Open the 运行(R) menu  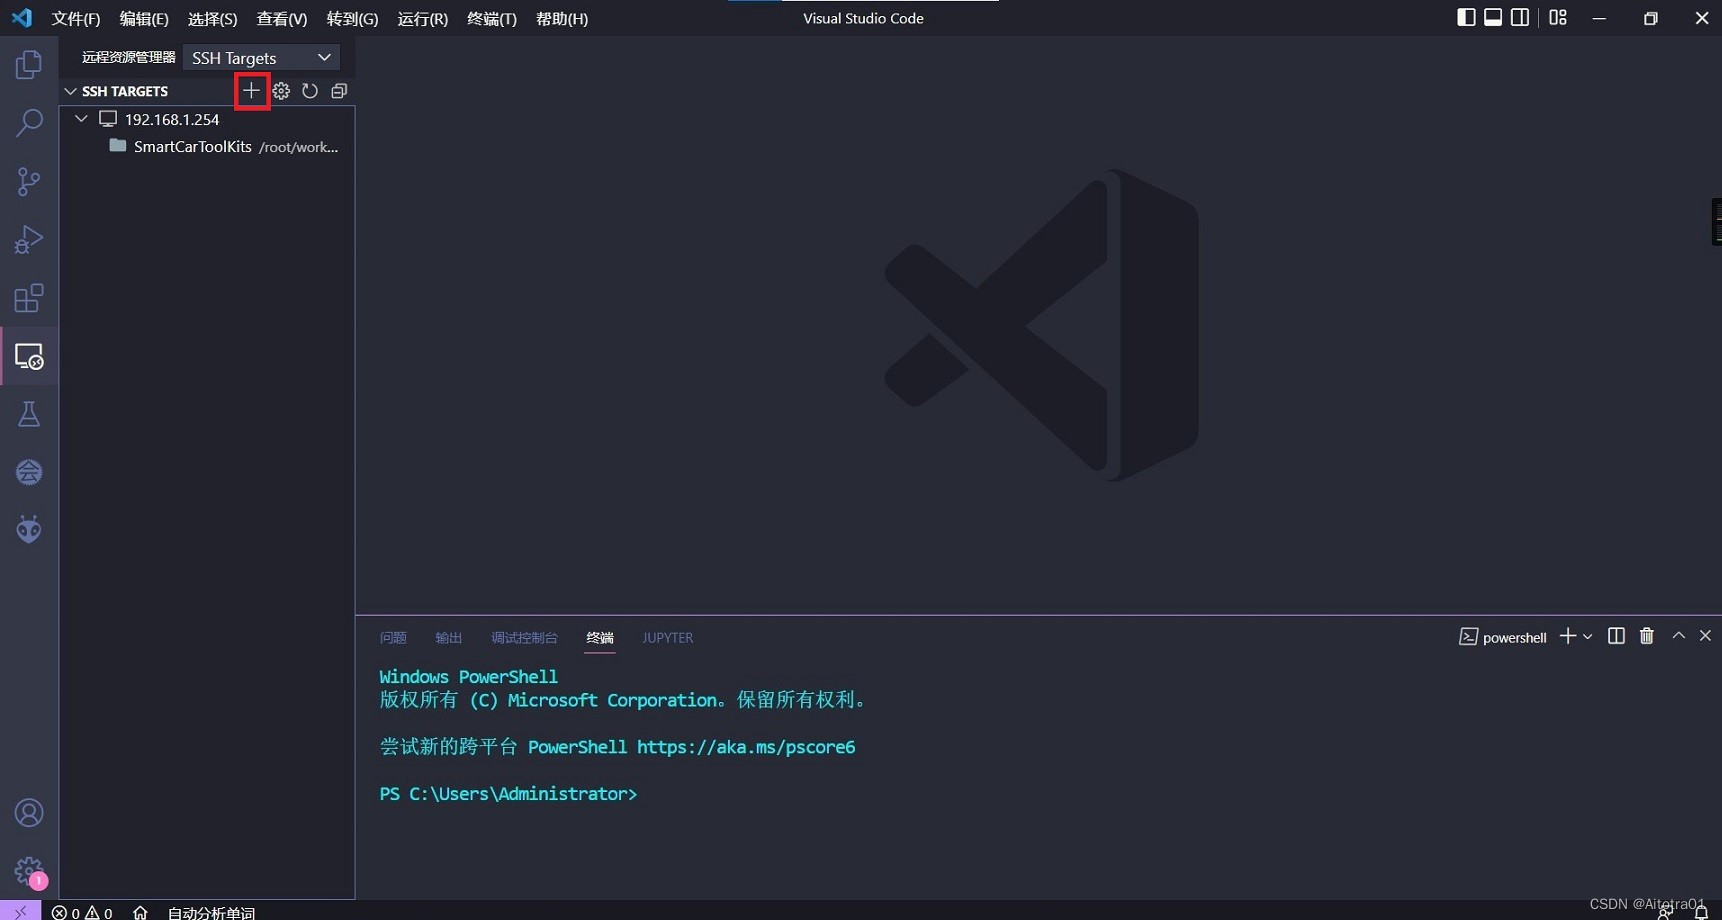click(422, 19)
